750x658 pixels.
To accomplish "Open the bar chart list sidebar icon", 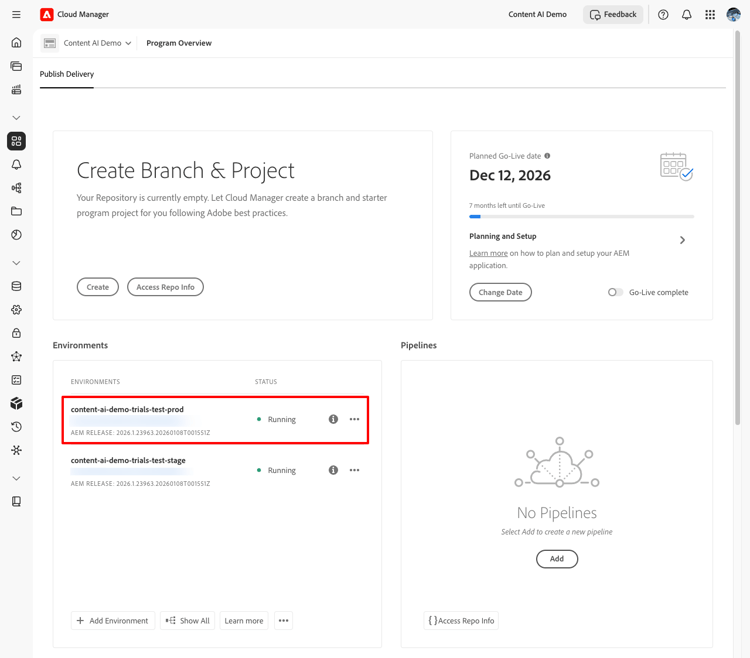I will tap(16, 89).
